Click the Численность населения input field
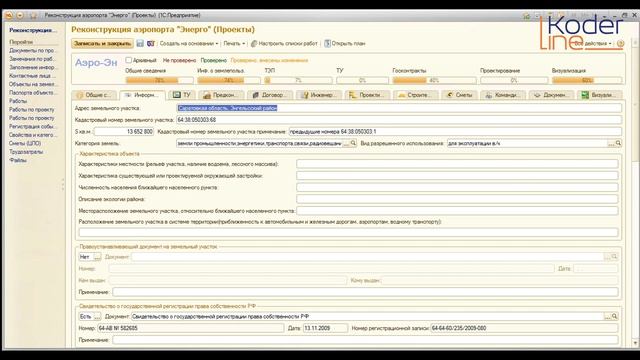Viewport: 640px width, 360px height. tap(457, 187)
